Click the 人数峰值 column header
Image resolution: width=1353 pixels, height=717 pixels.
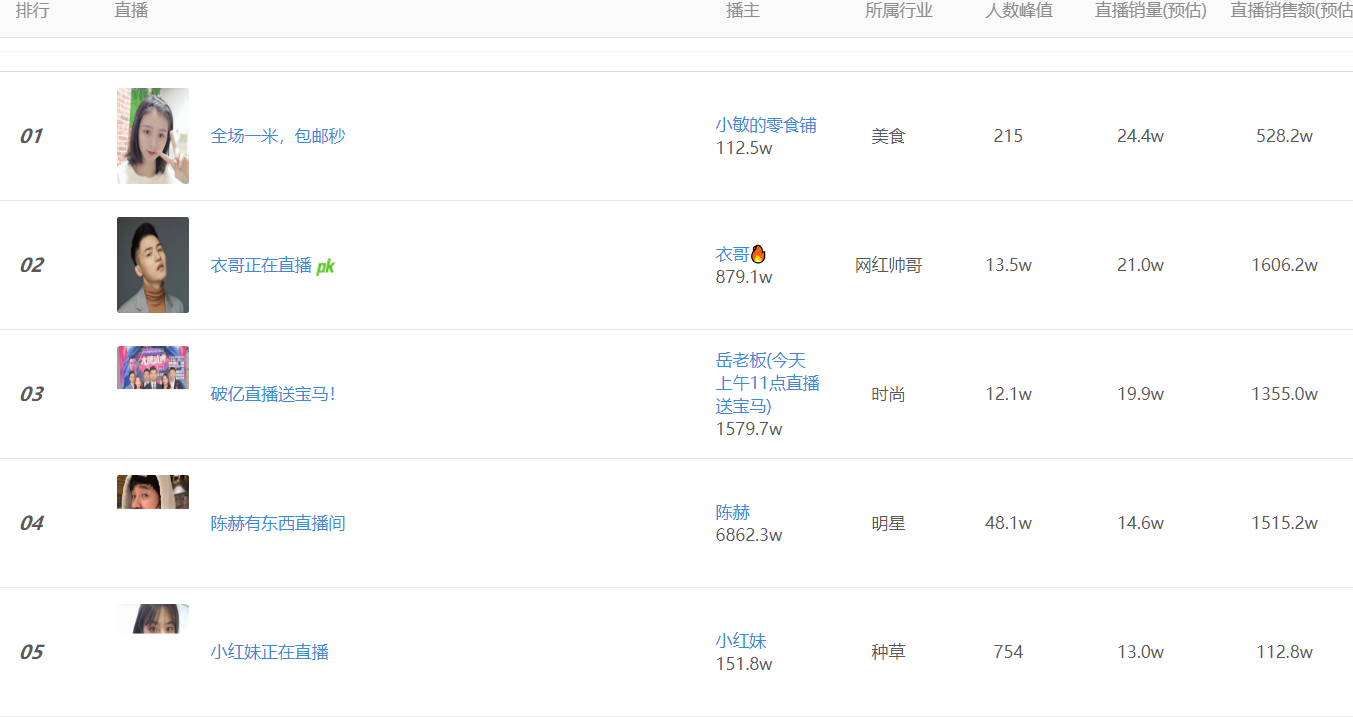tap(1019, 11)
